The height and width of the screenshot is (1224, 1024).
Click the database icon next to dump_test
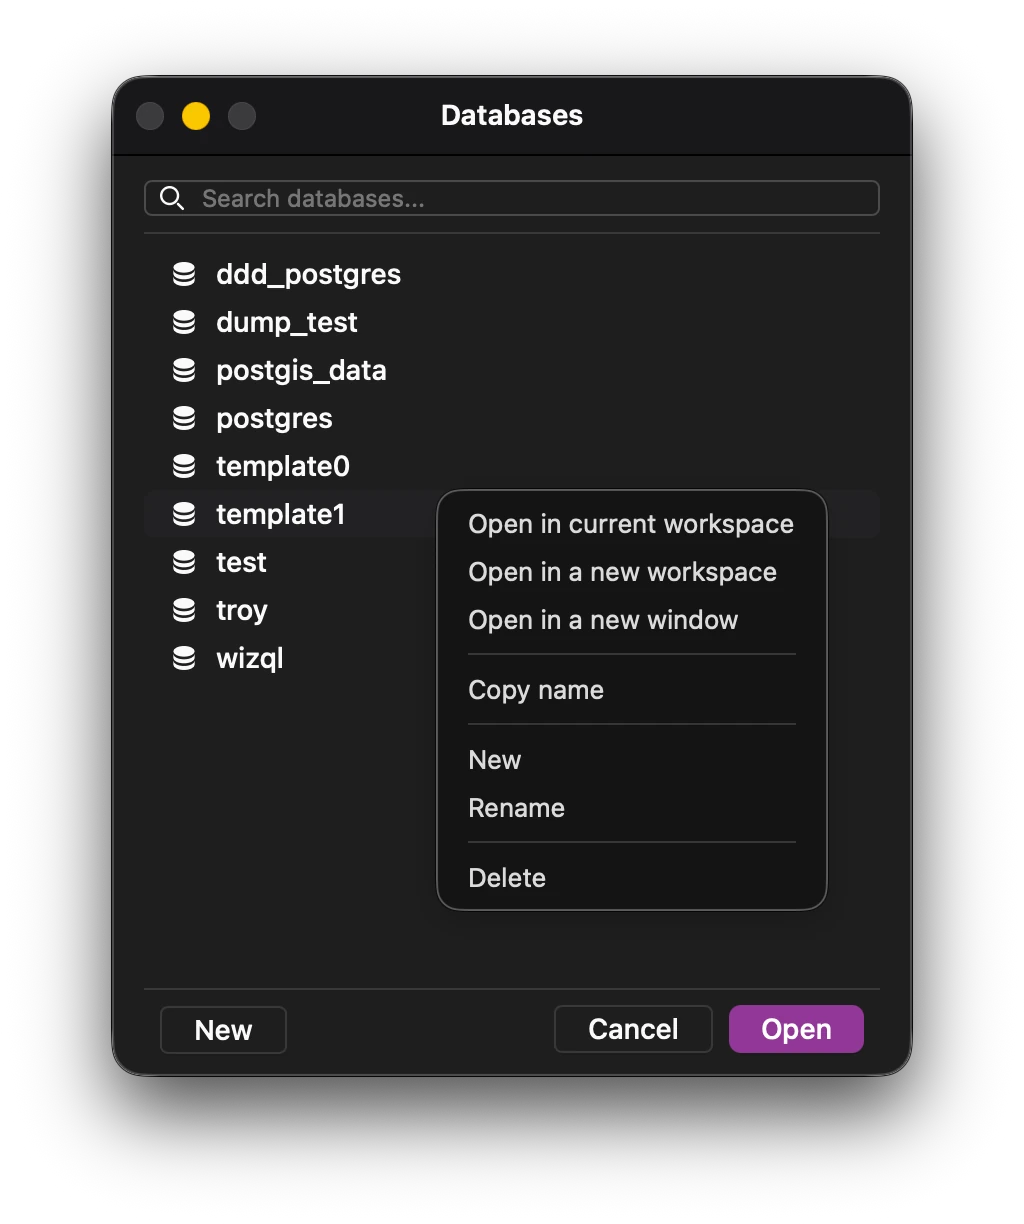pyautogui.click(x=186, y=322)
